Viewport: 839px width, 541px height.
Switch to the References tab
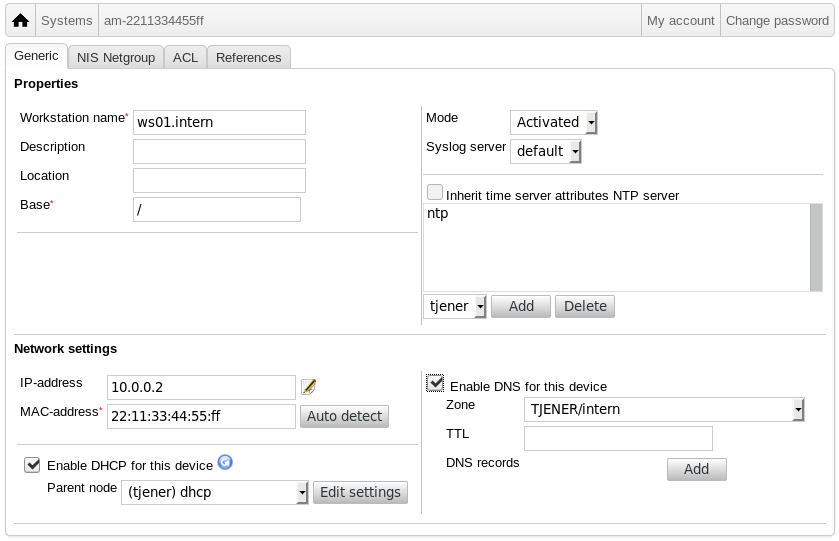pos(248,57)
